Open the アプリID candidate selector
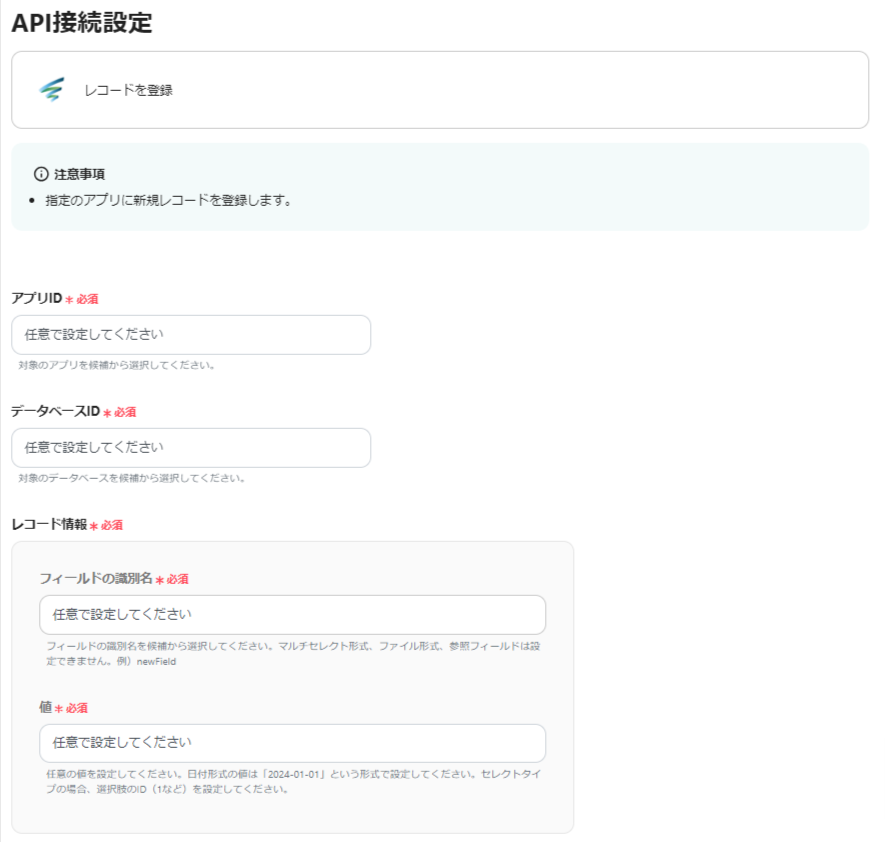 pyautogui.click(x=191, y=335)
